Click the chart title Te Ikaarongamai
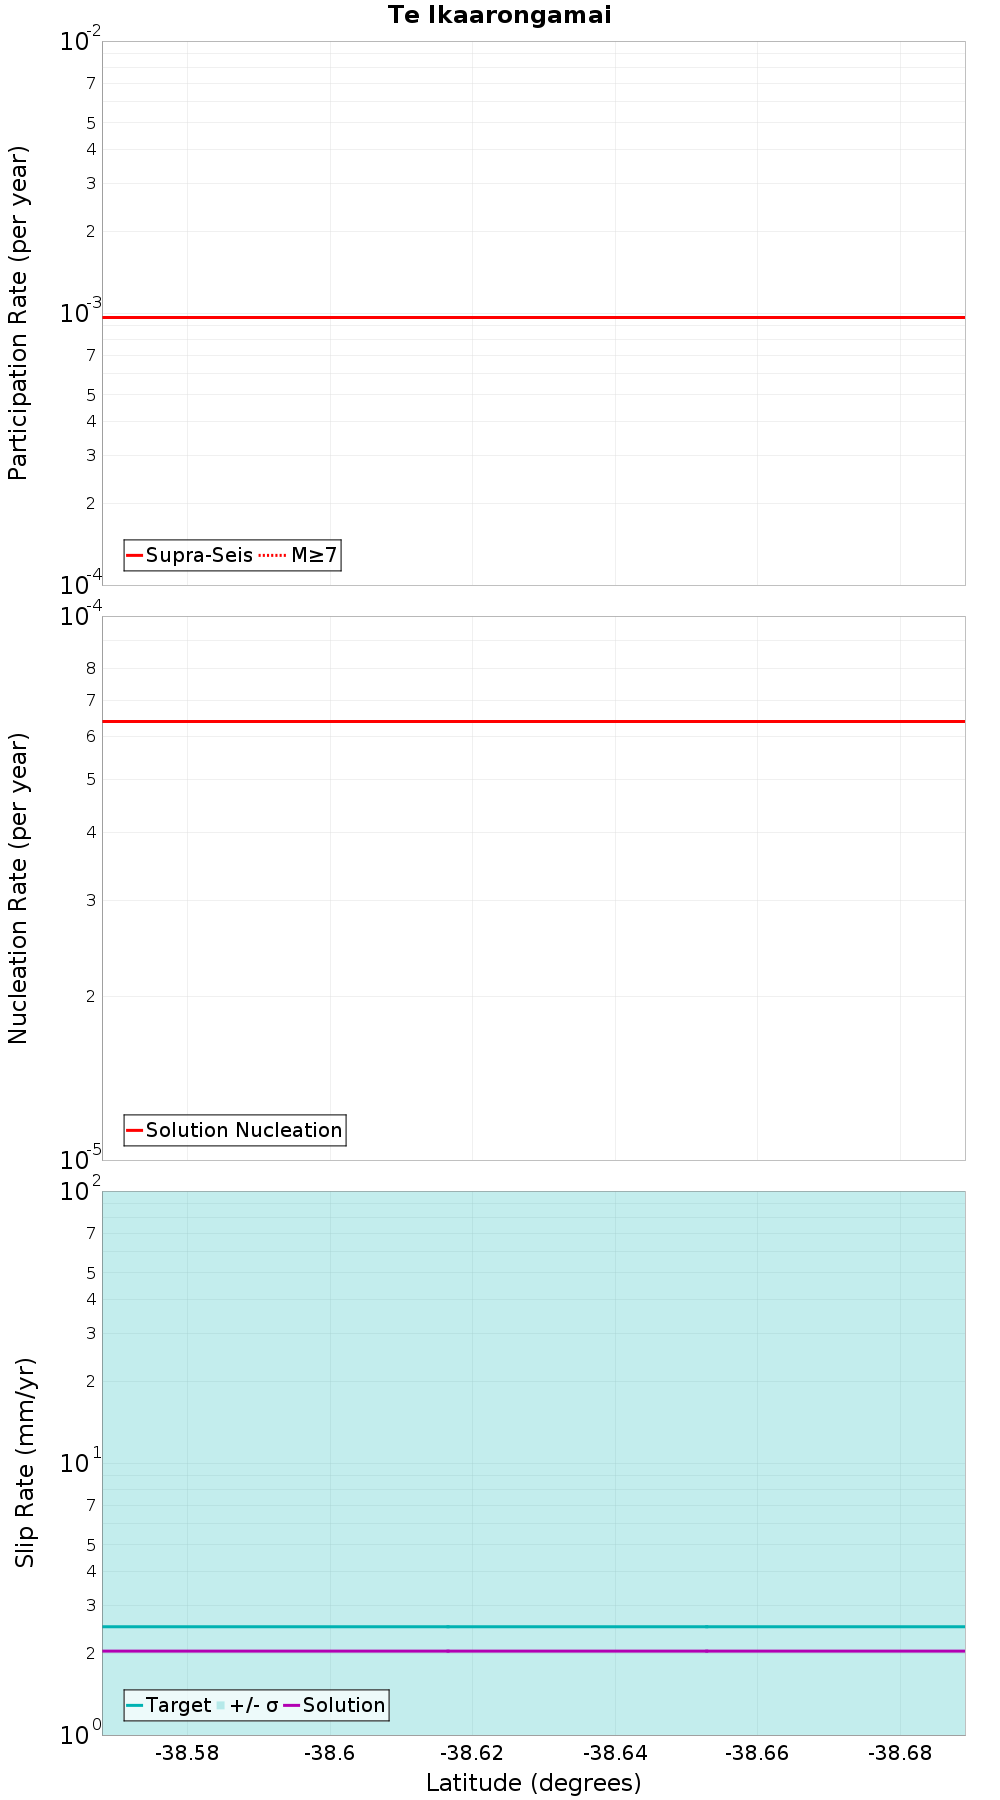The image size is (1000, 1800). (499, 15)
